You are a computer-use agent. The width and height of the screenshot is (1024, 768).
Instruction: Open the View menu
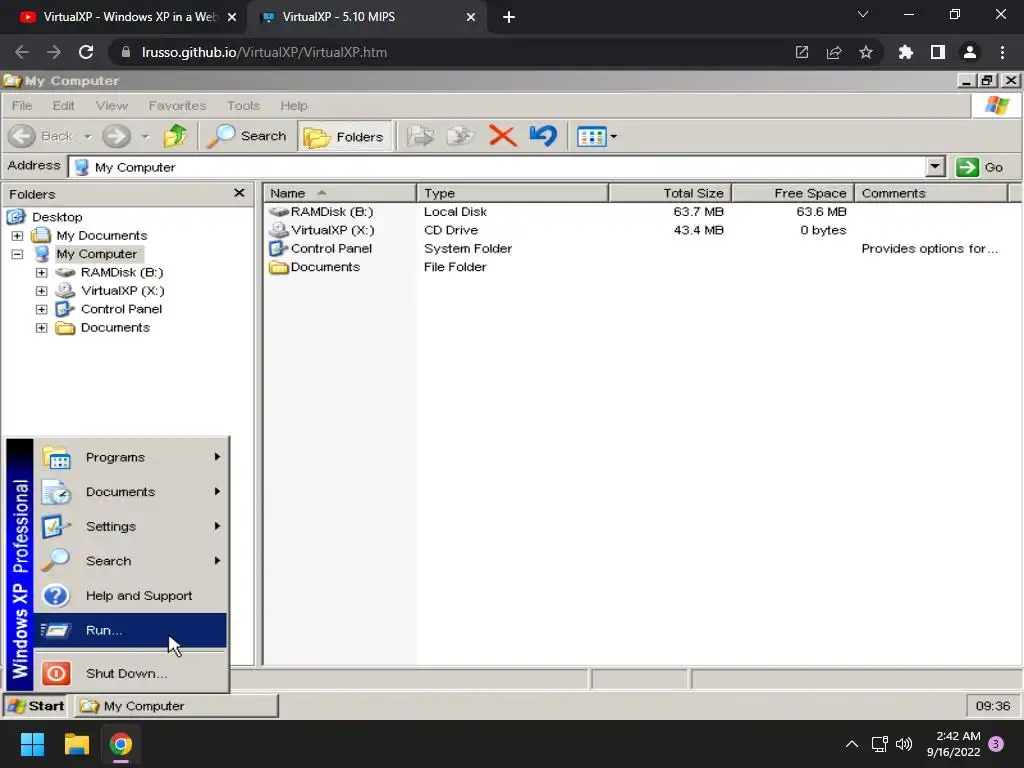112,106
